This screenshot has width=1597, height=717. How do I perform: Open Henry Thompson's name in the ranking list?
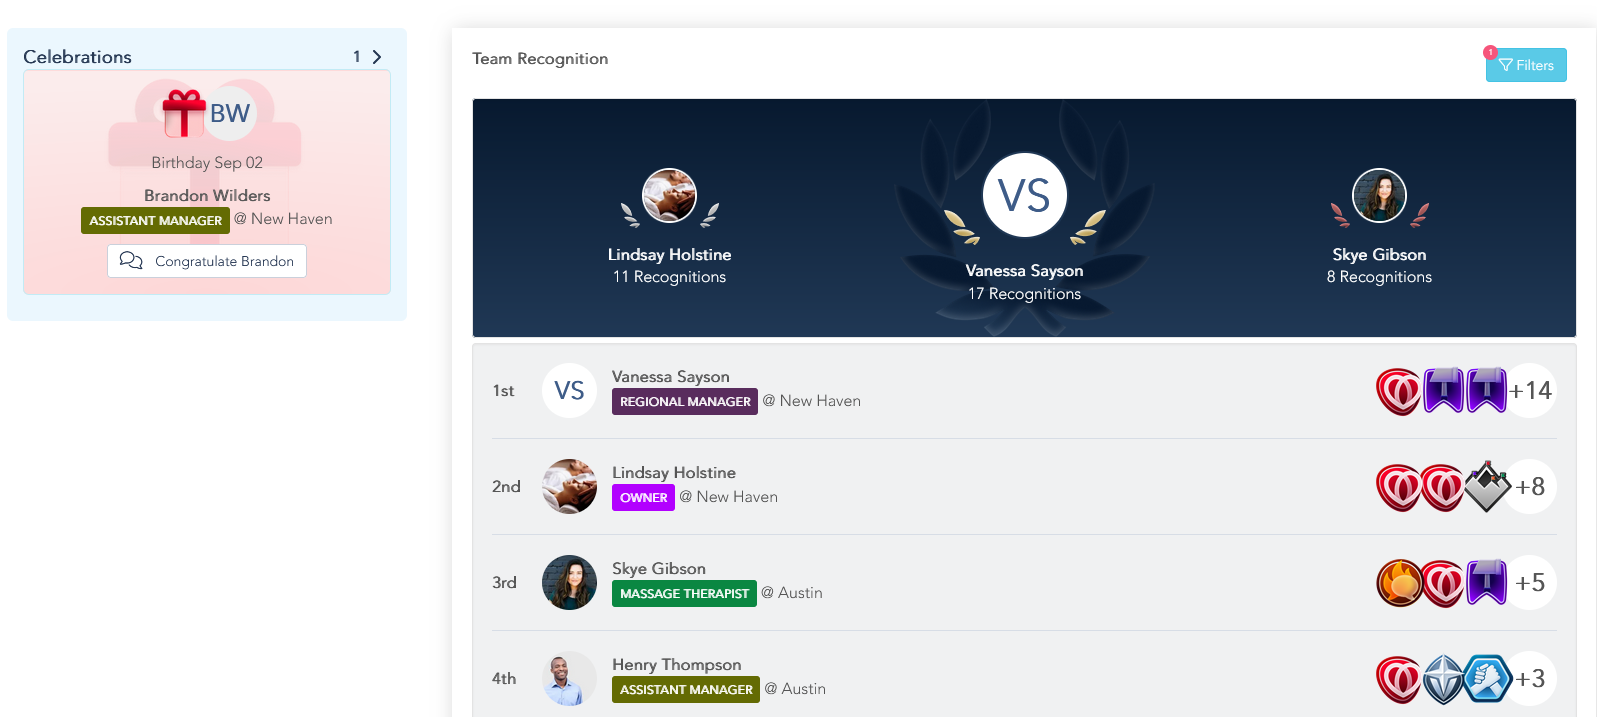(676, 665)
